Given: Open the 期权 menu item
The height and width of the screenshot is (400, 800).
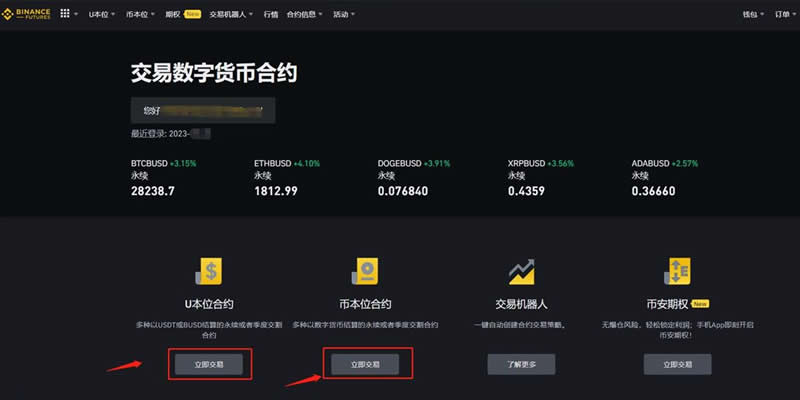Looking at the screenshot, I should tap(173, 15).
